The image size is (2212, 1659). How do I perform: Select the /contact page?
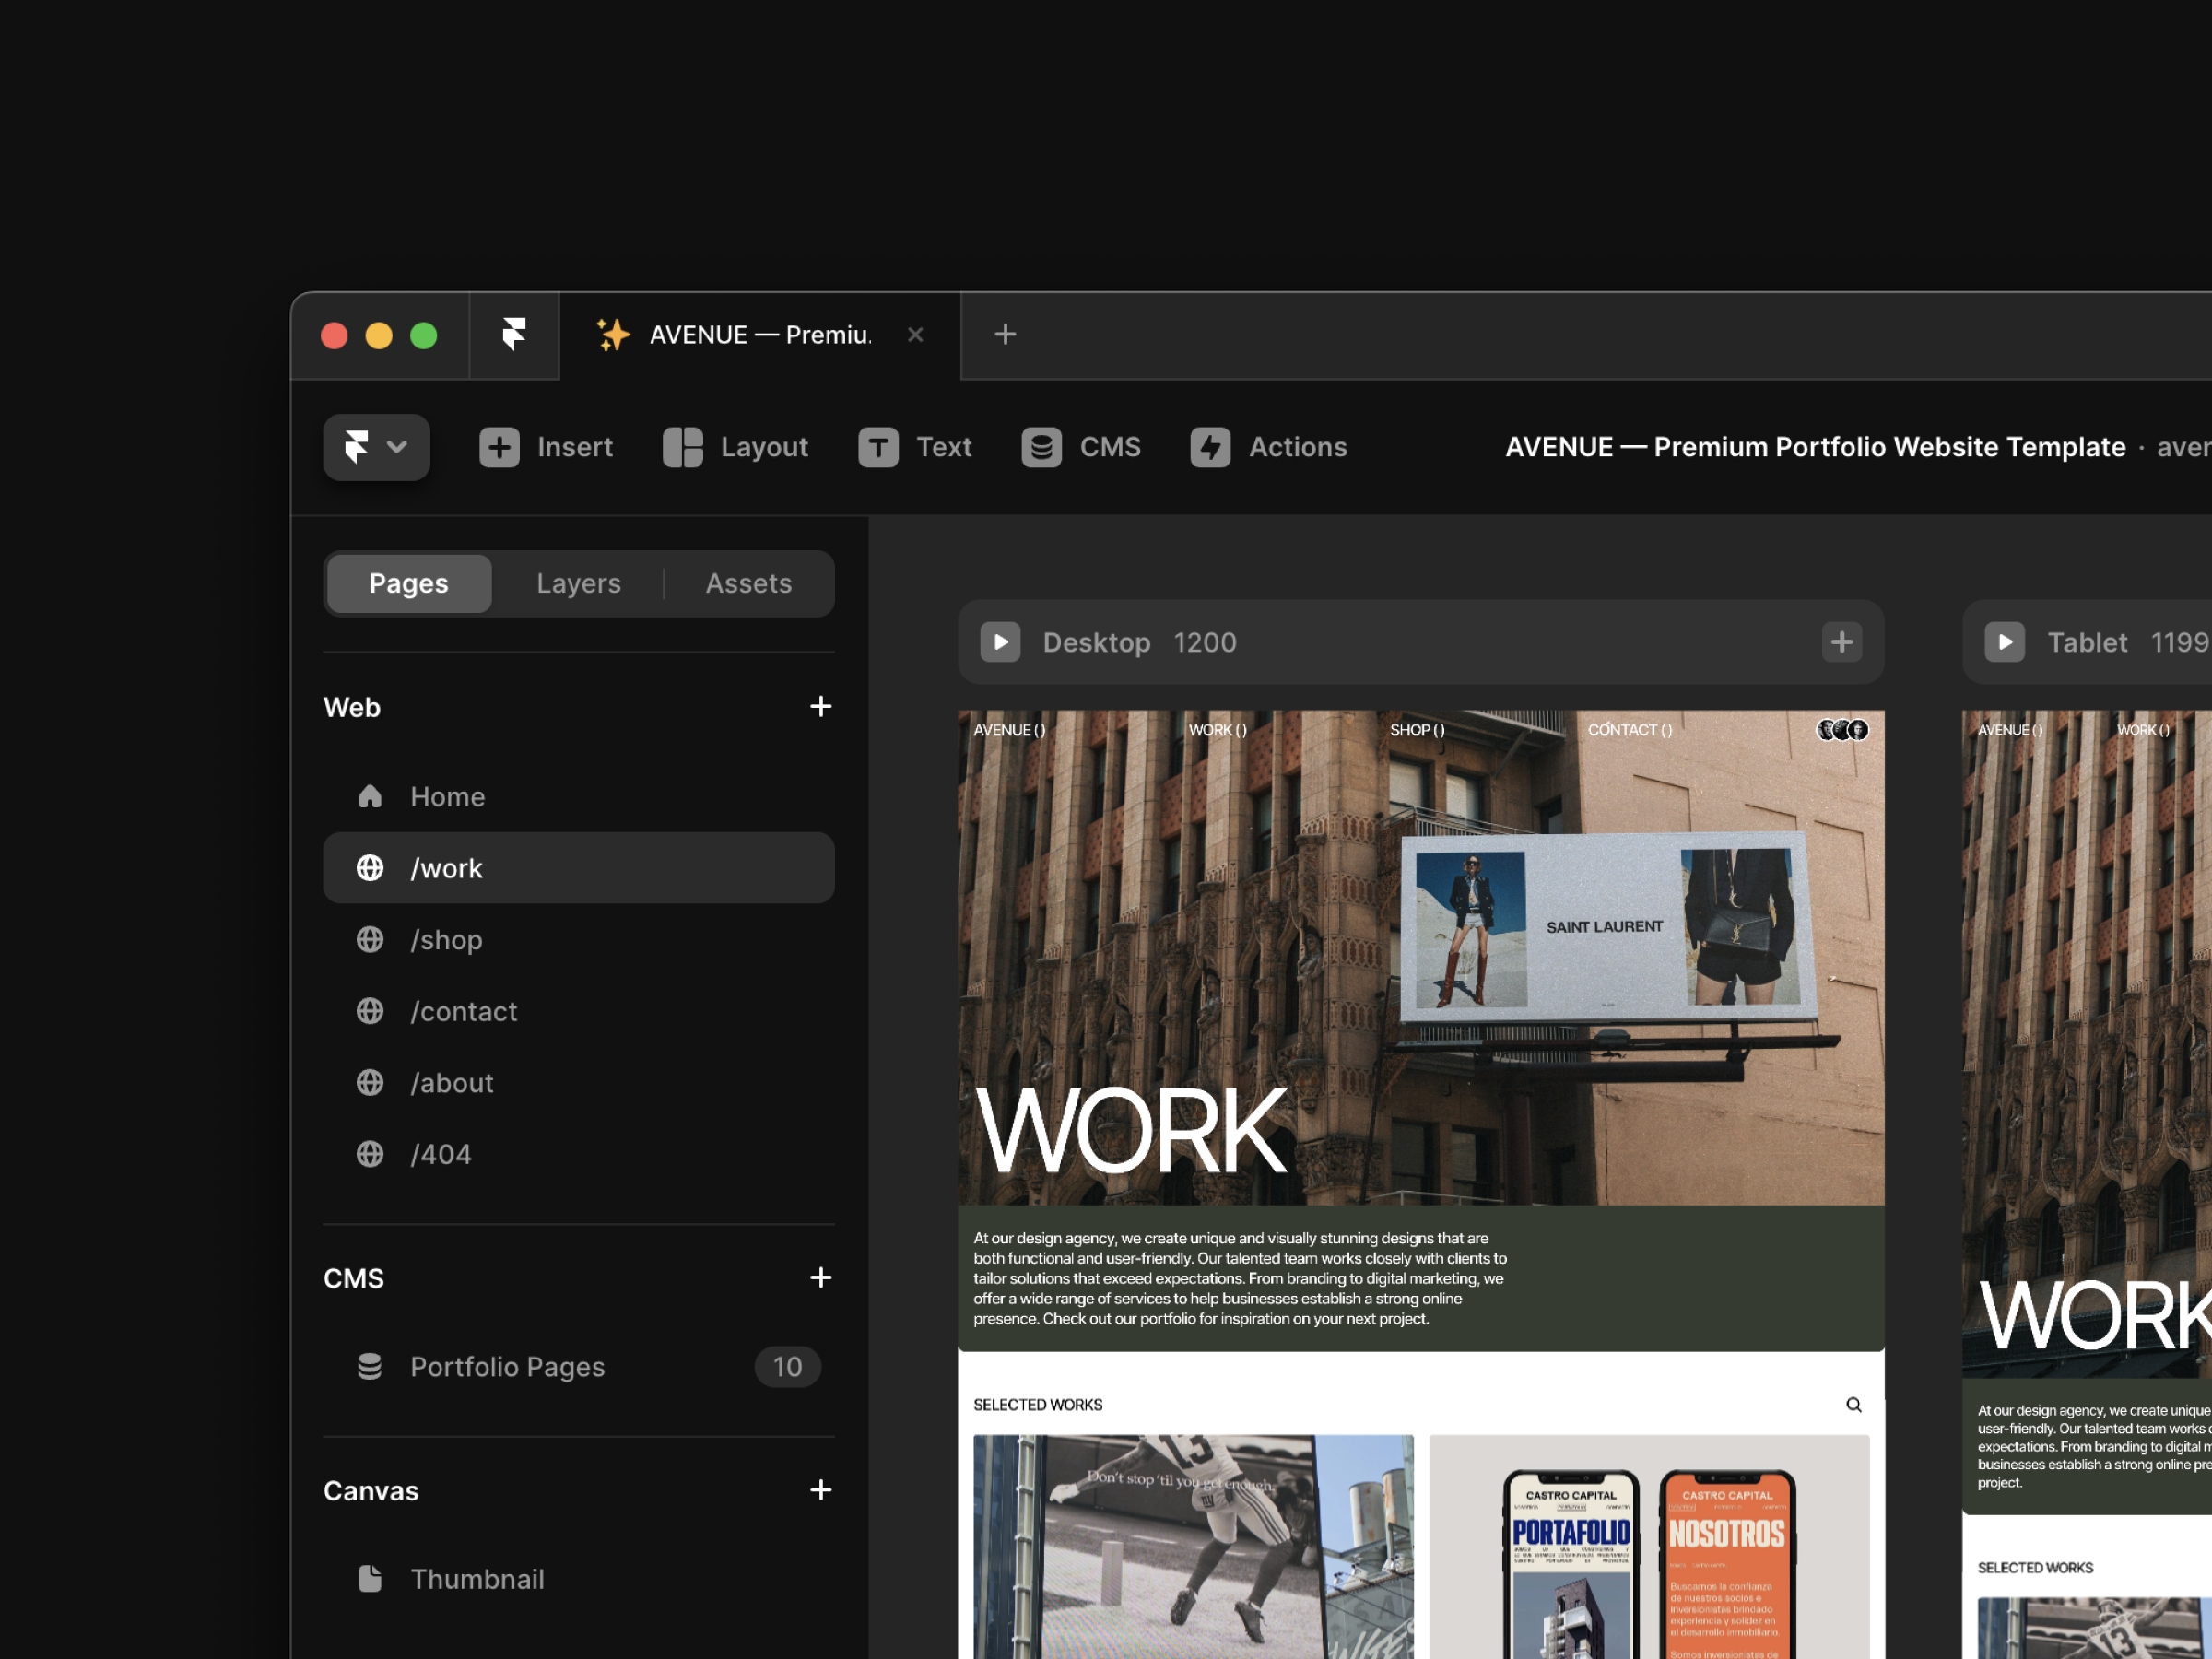(578, 1011)
